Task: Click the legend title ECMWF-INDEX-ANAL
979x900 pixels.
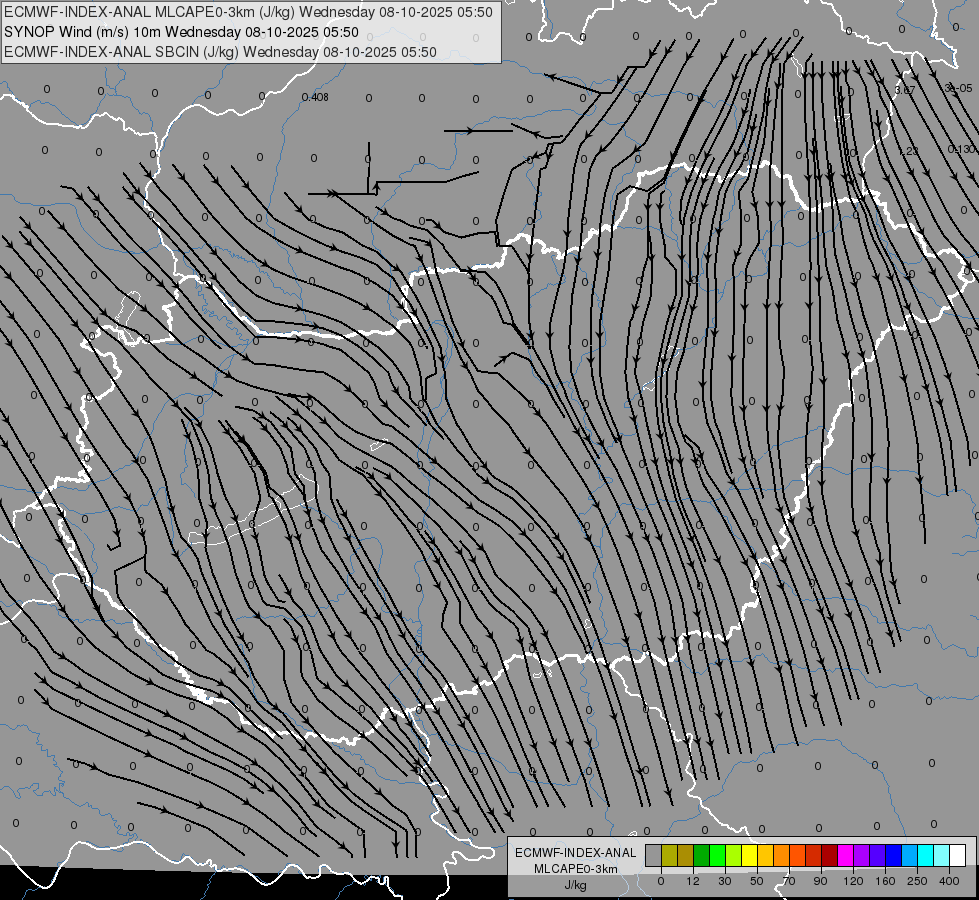Action: (576, 853)
